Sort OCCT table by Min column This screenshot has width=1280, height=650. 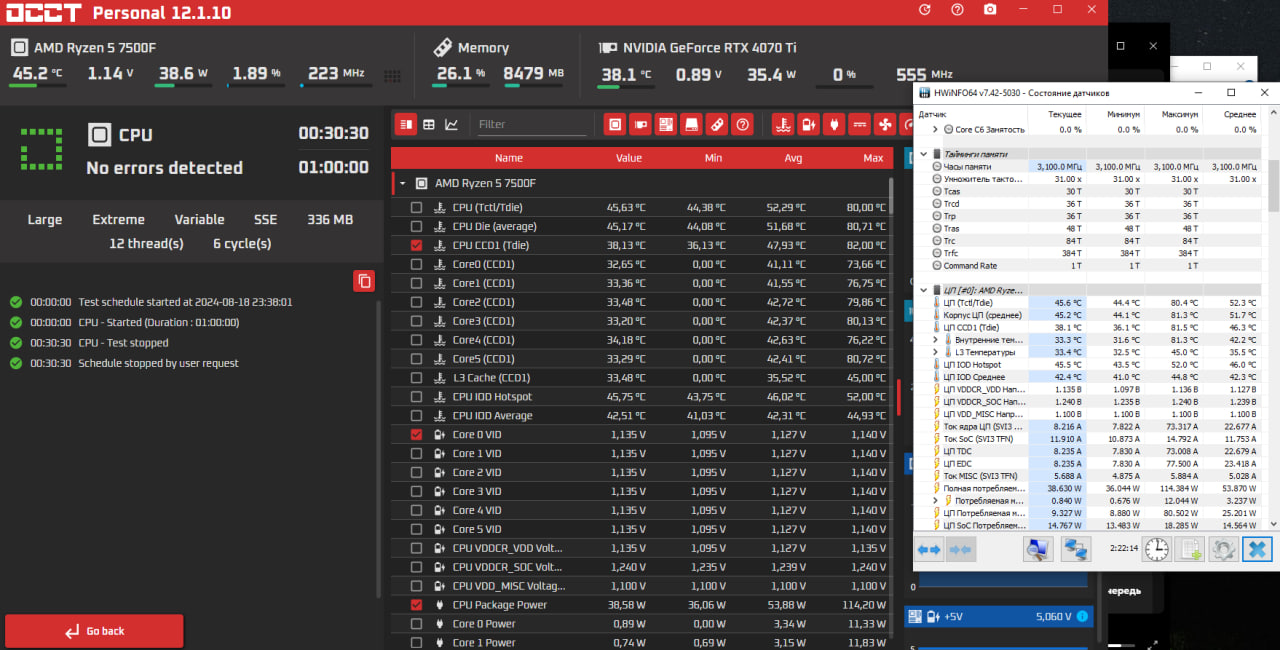[713, 158]
